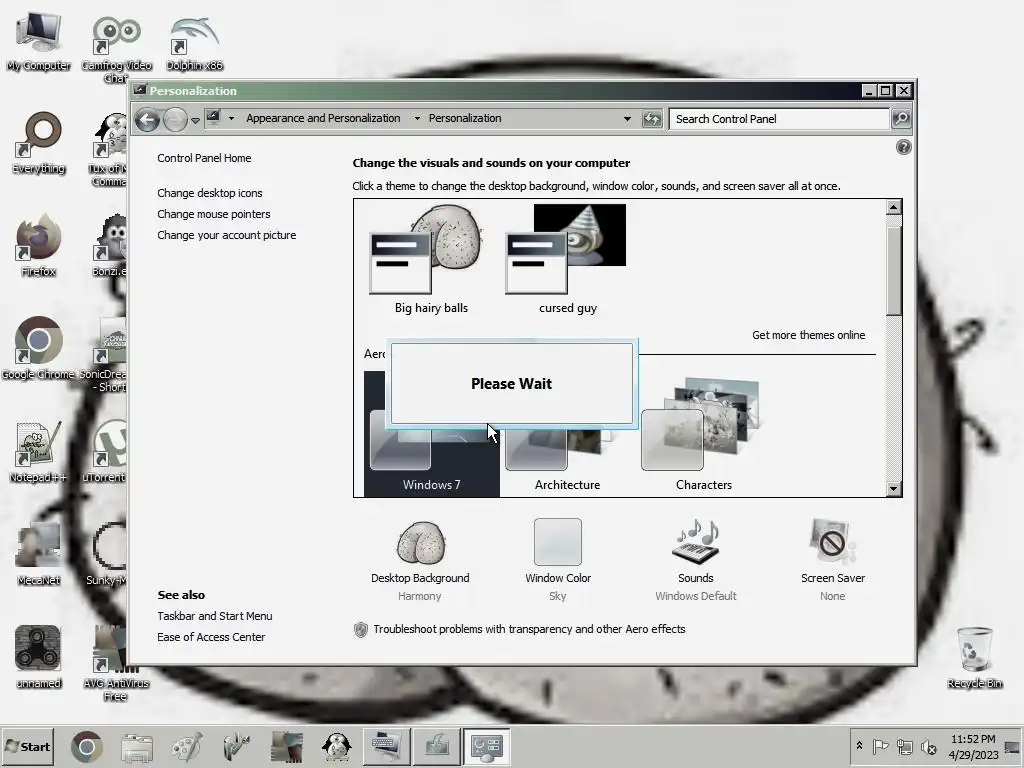Select Notepad++ desktop shortcut

click(39, 452)
